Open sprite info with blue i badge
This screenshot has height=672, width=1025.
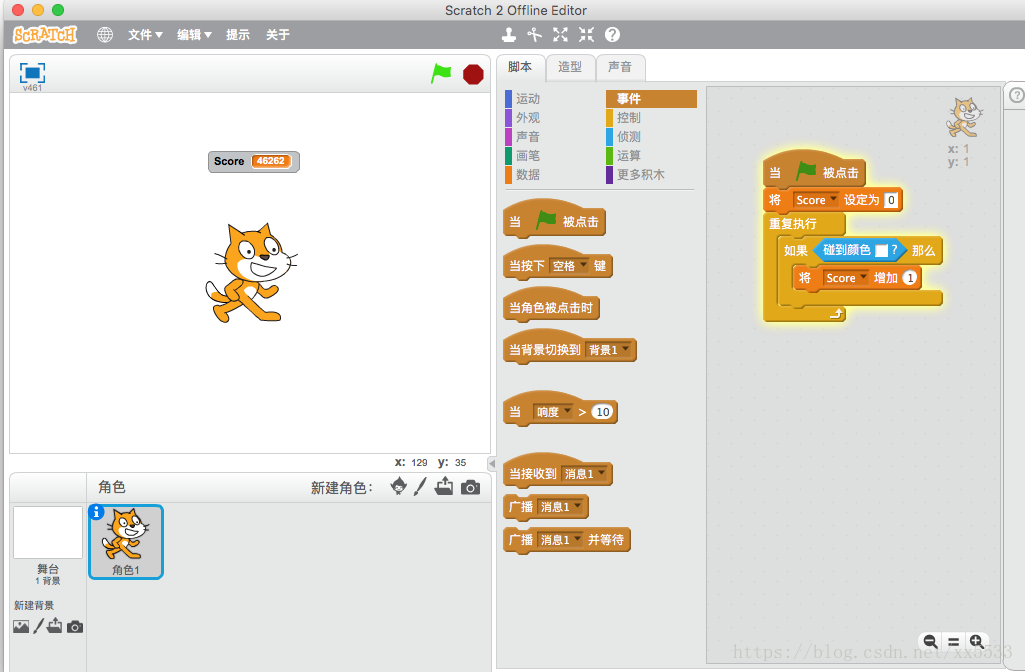[x=96, y=512]
